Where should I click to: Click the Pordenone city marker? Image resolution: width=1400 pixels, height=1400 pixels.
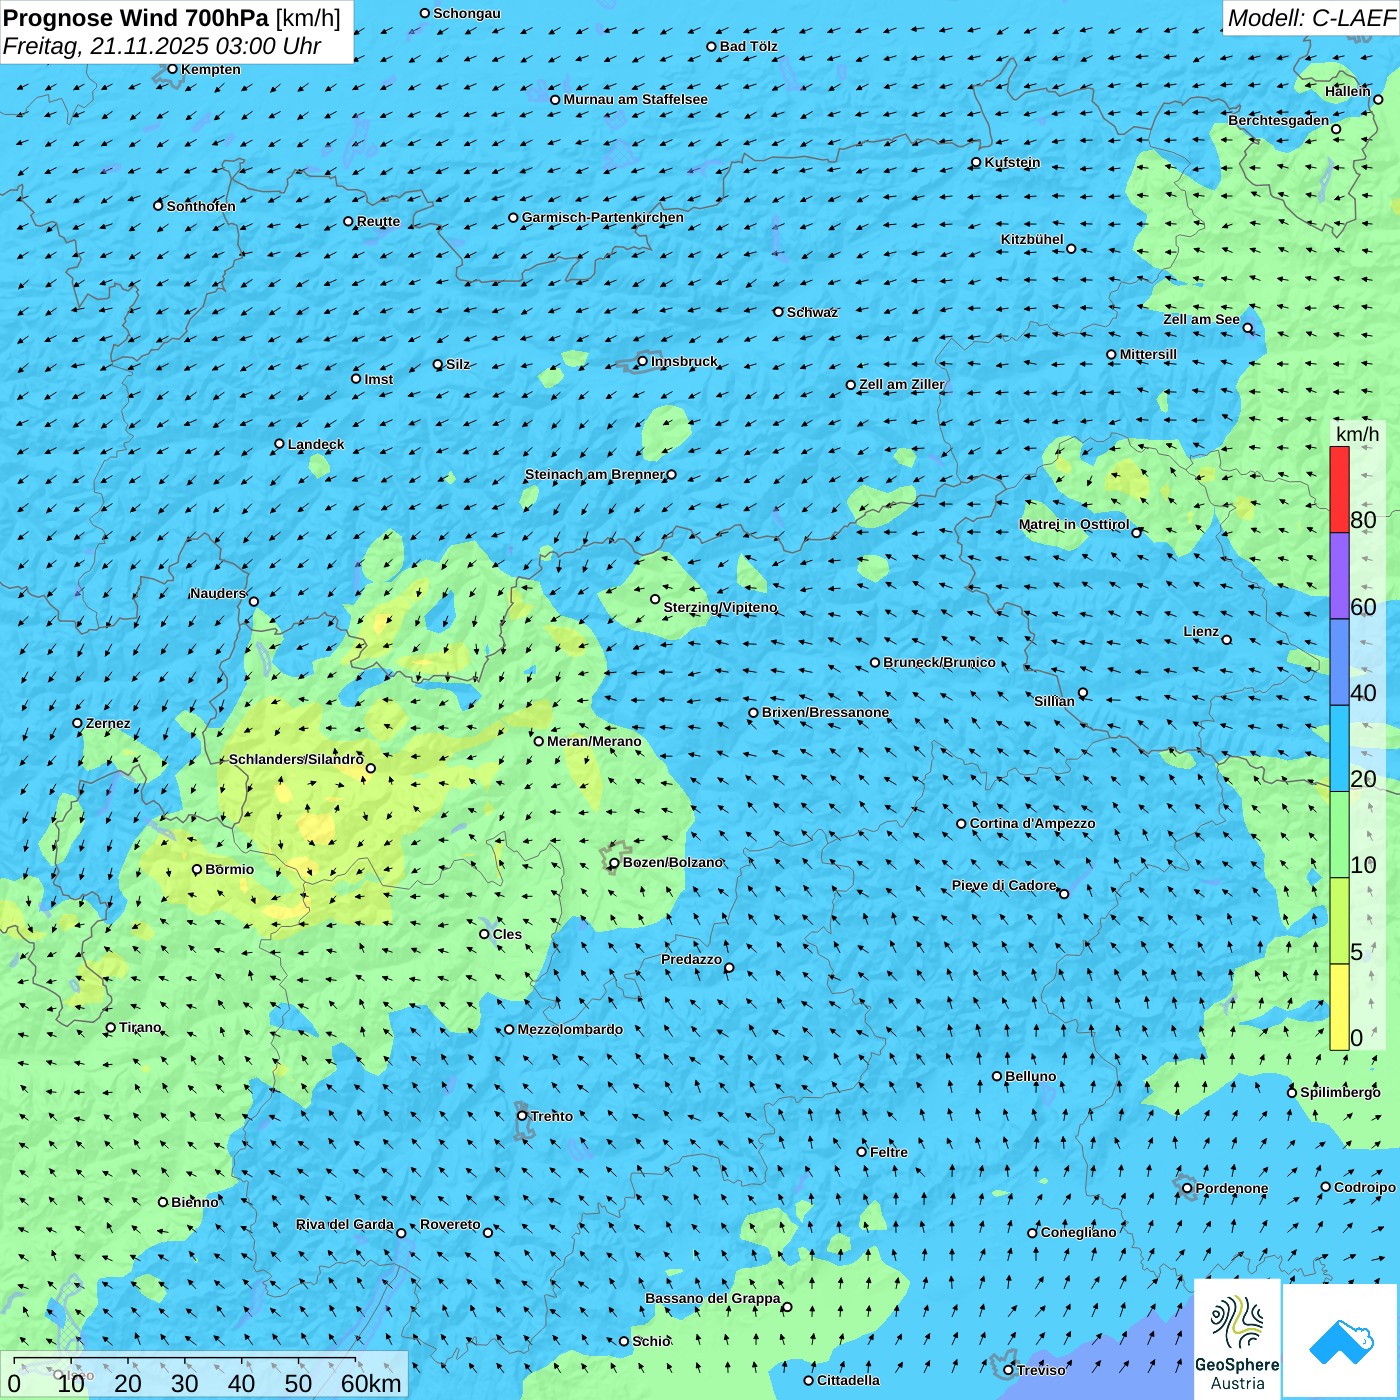pyautogui.click(x=1187, y=1188)
